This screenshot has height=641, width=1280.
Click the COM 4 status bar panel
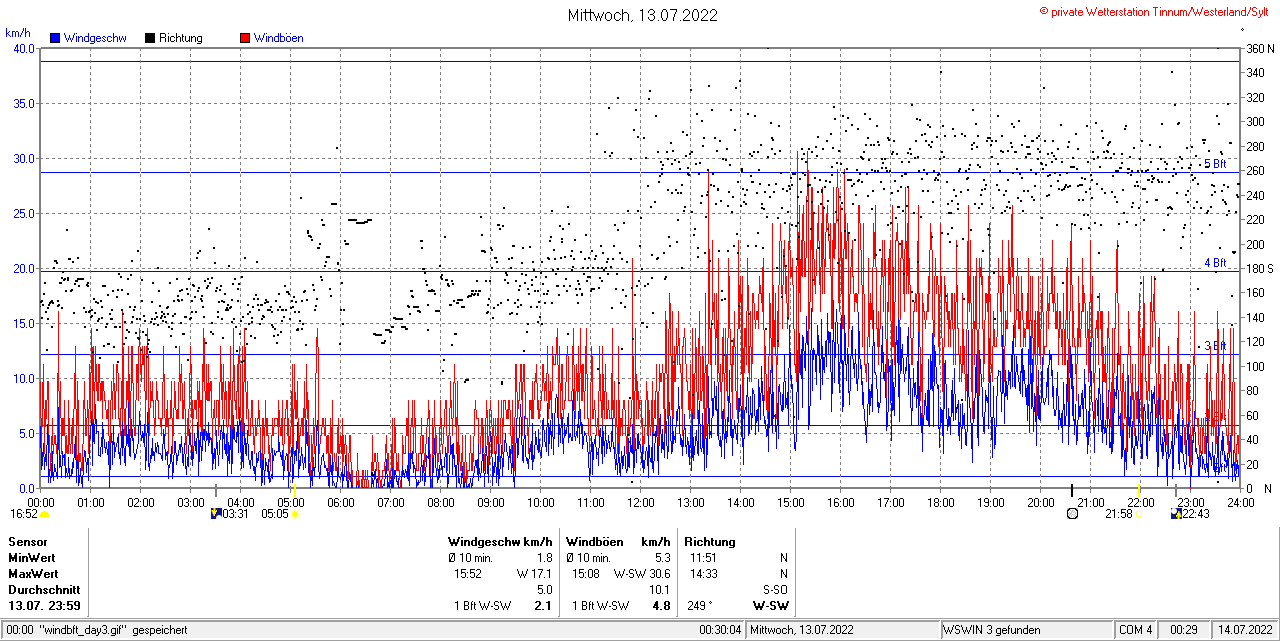(1136, 630)
